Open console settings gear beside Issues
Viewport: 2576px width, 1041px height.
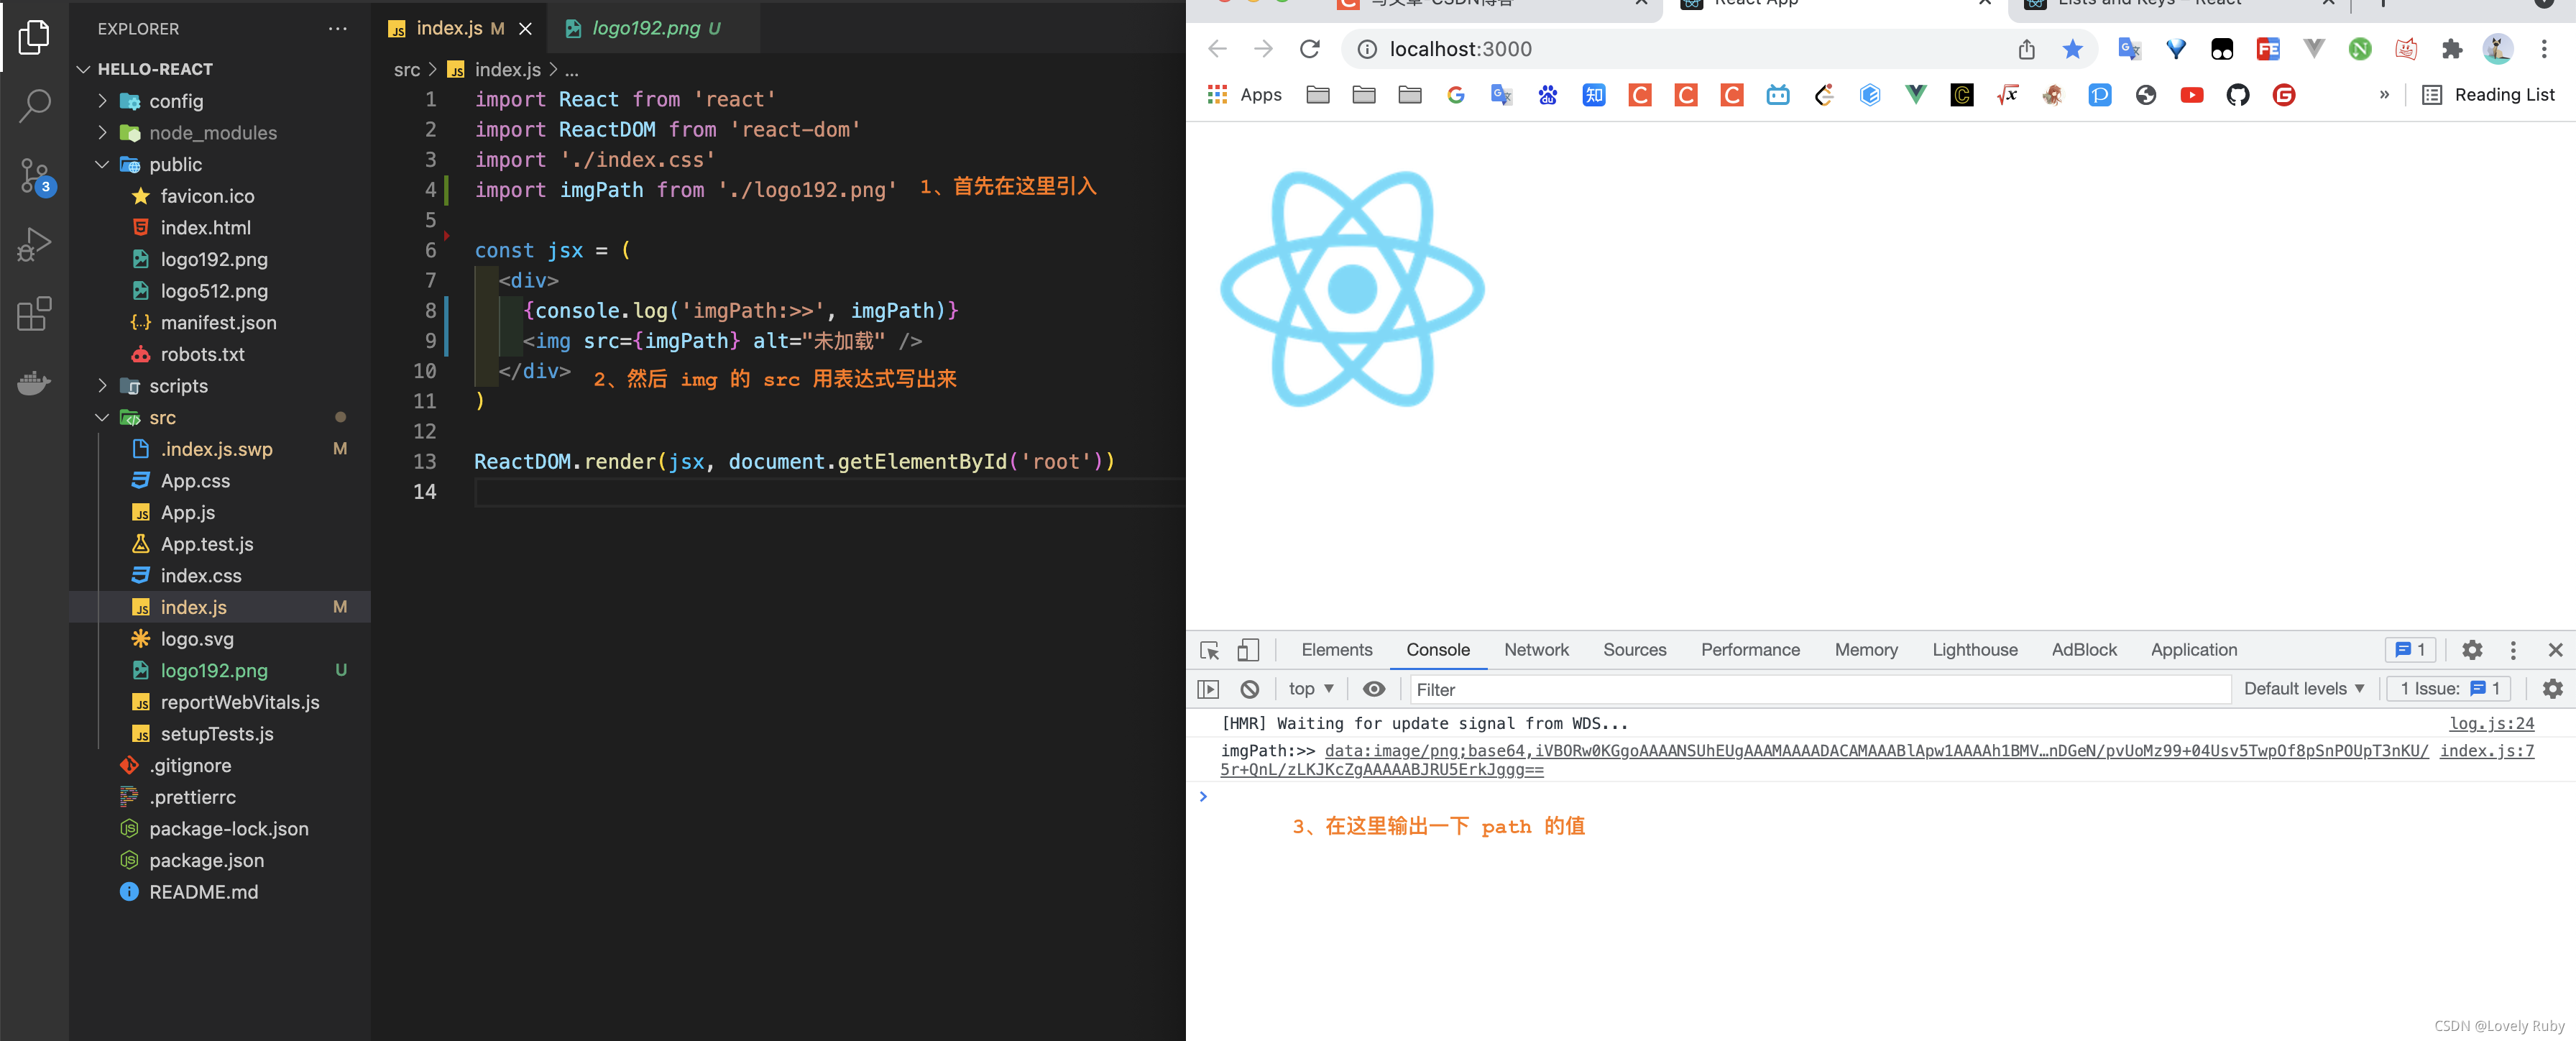(2552, 689)
